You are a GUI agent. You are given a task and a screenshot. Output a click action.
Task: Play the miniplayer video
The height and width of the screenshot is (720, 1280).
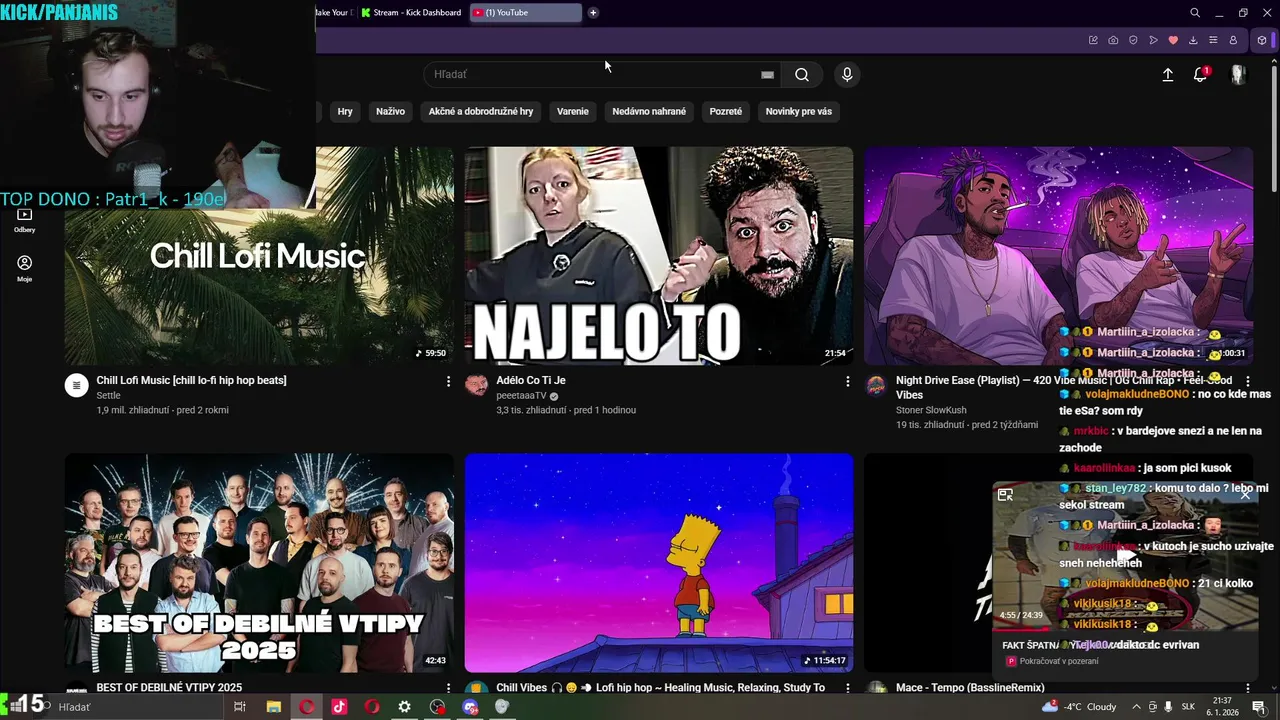coord(1125,556)
